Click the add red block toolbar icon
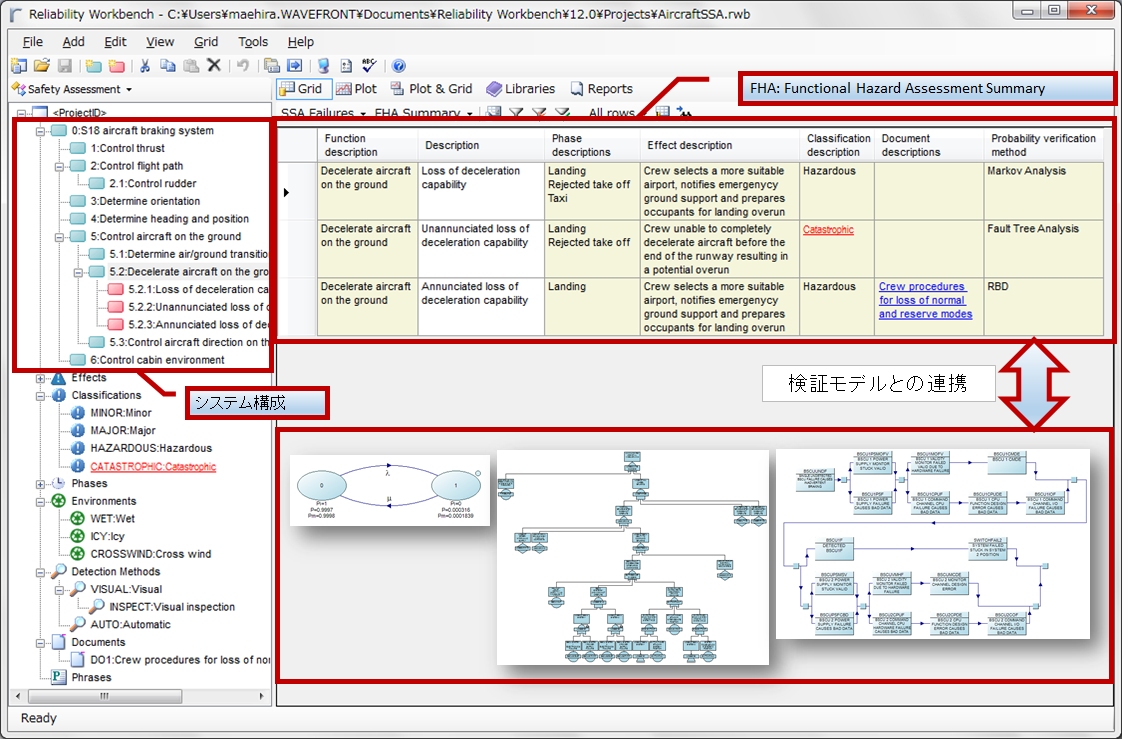 (116, 66)
